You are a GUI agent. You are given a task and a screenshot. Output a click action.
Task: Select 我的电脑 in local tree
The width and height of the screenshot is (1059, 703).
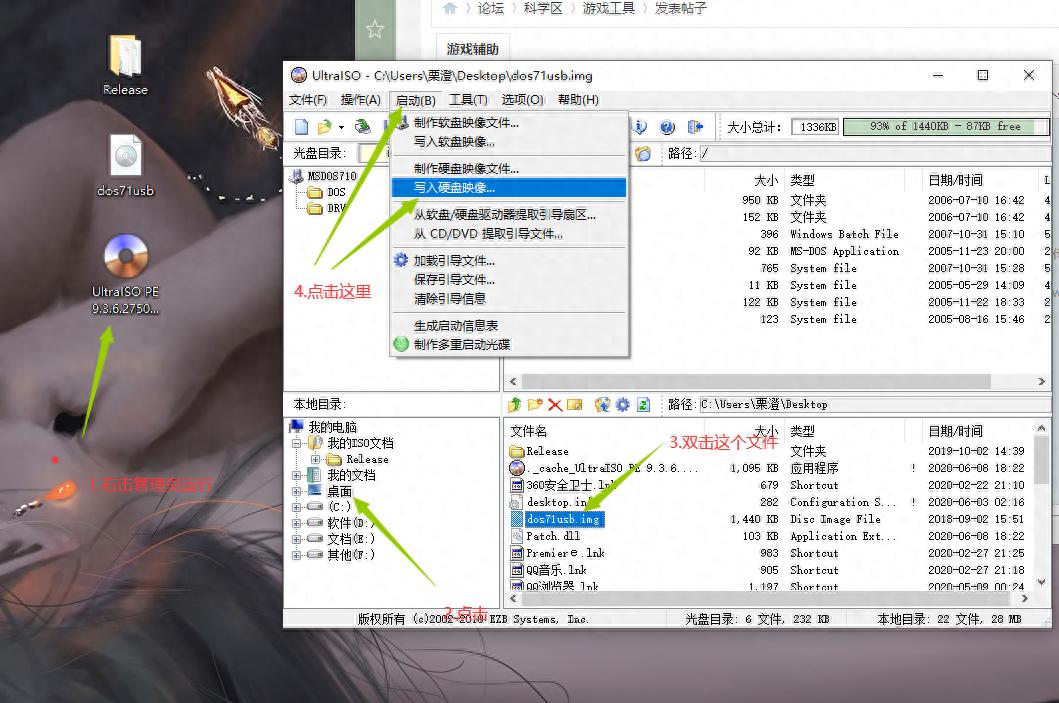point(332,427)
